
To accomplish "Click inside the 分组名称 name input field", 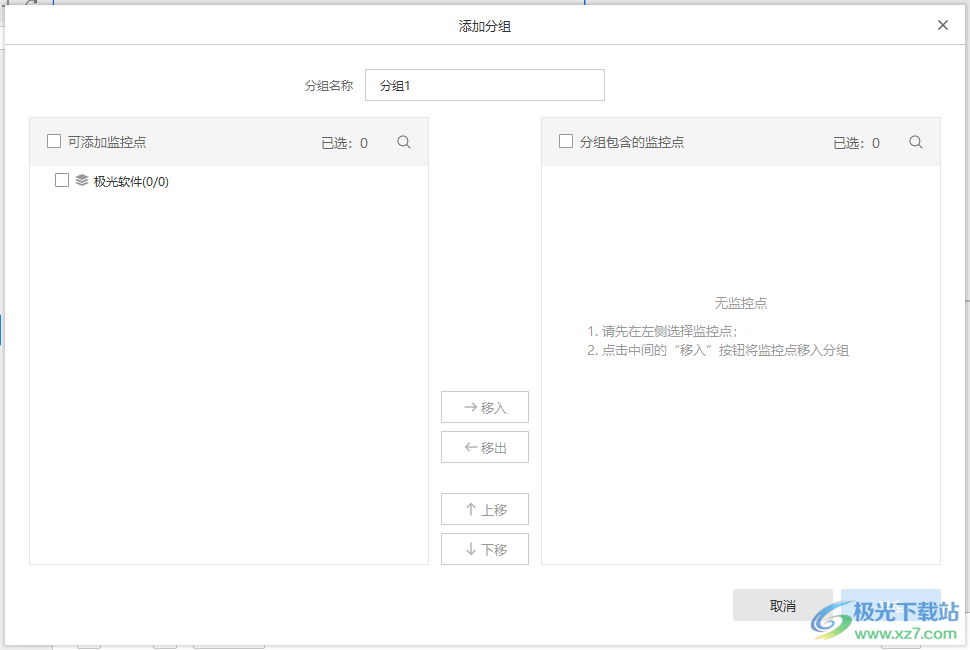I will 485,85.
